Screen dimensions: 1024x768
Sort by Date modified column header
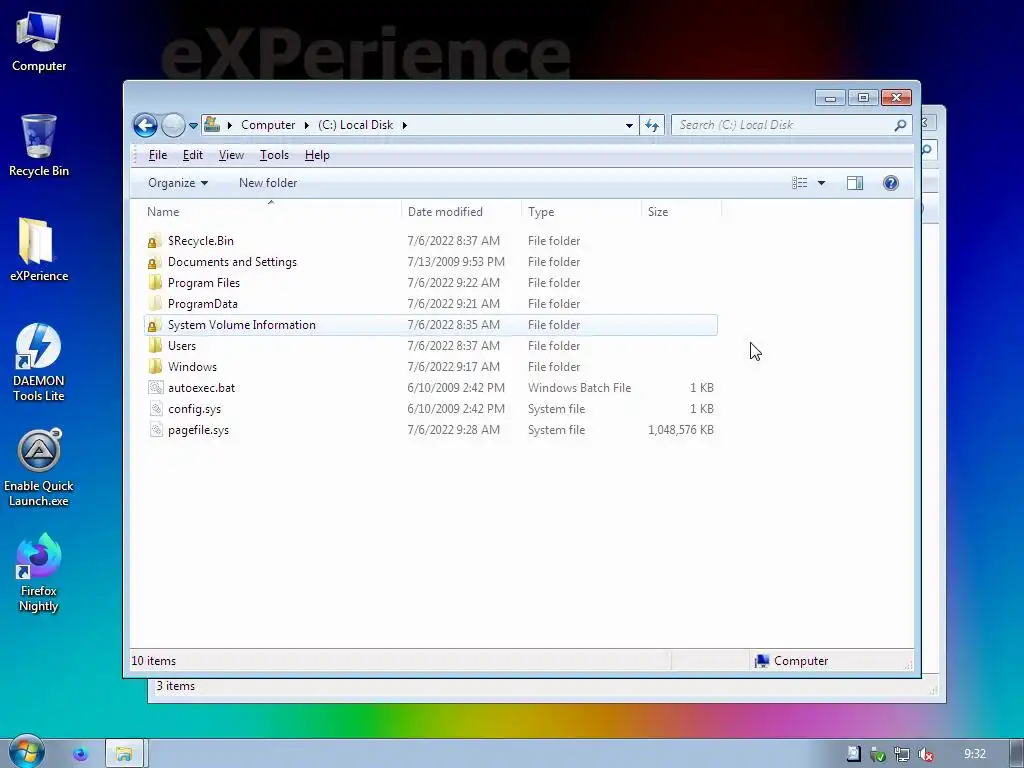pyautogui.click(x=461, y=212)
